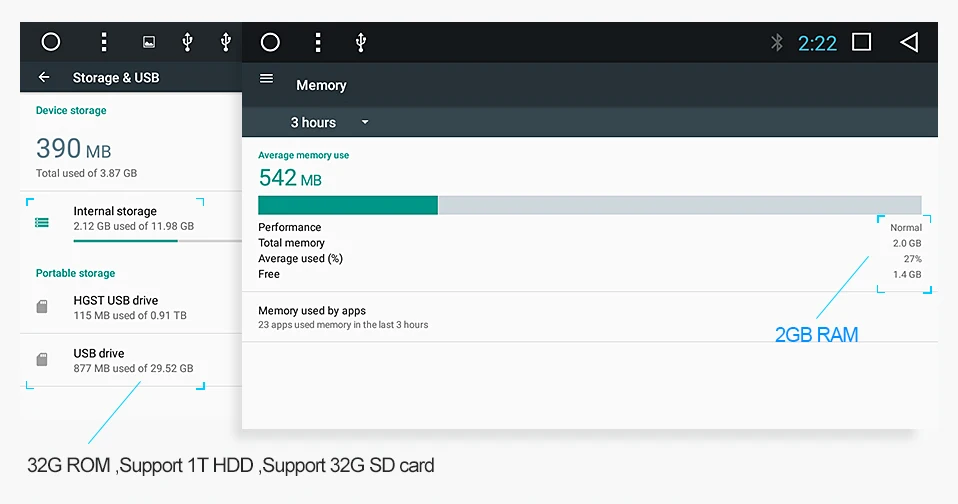Tap the second USB icon in Storage status bar
The image size is (958, 504).
click(225, 42)
